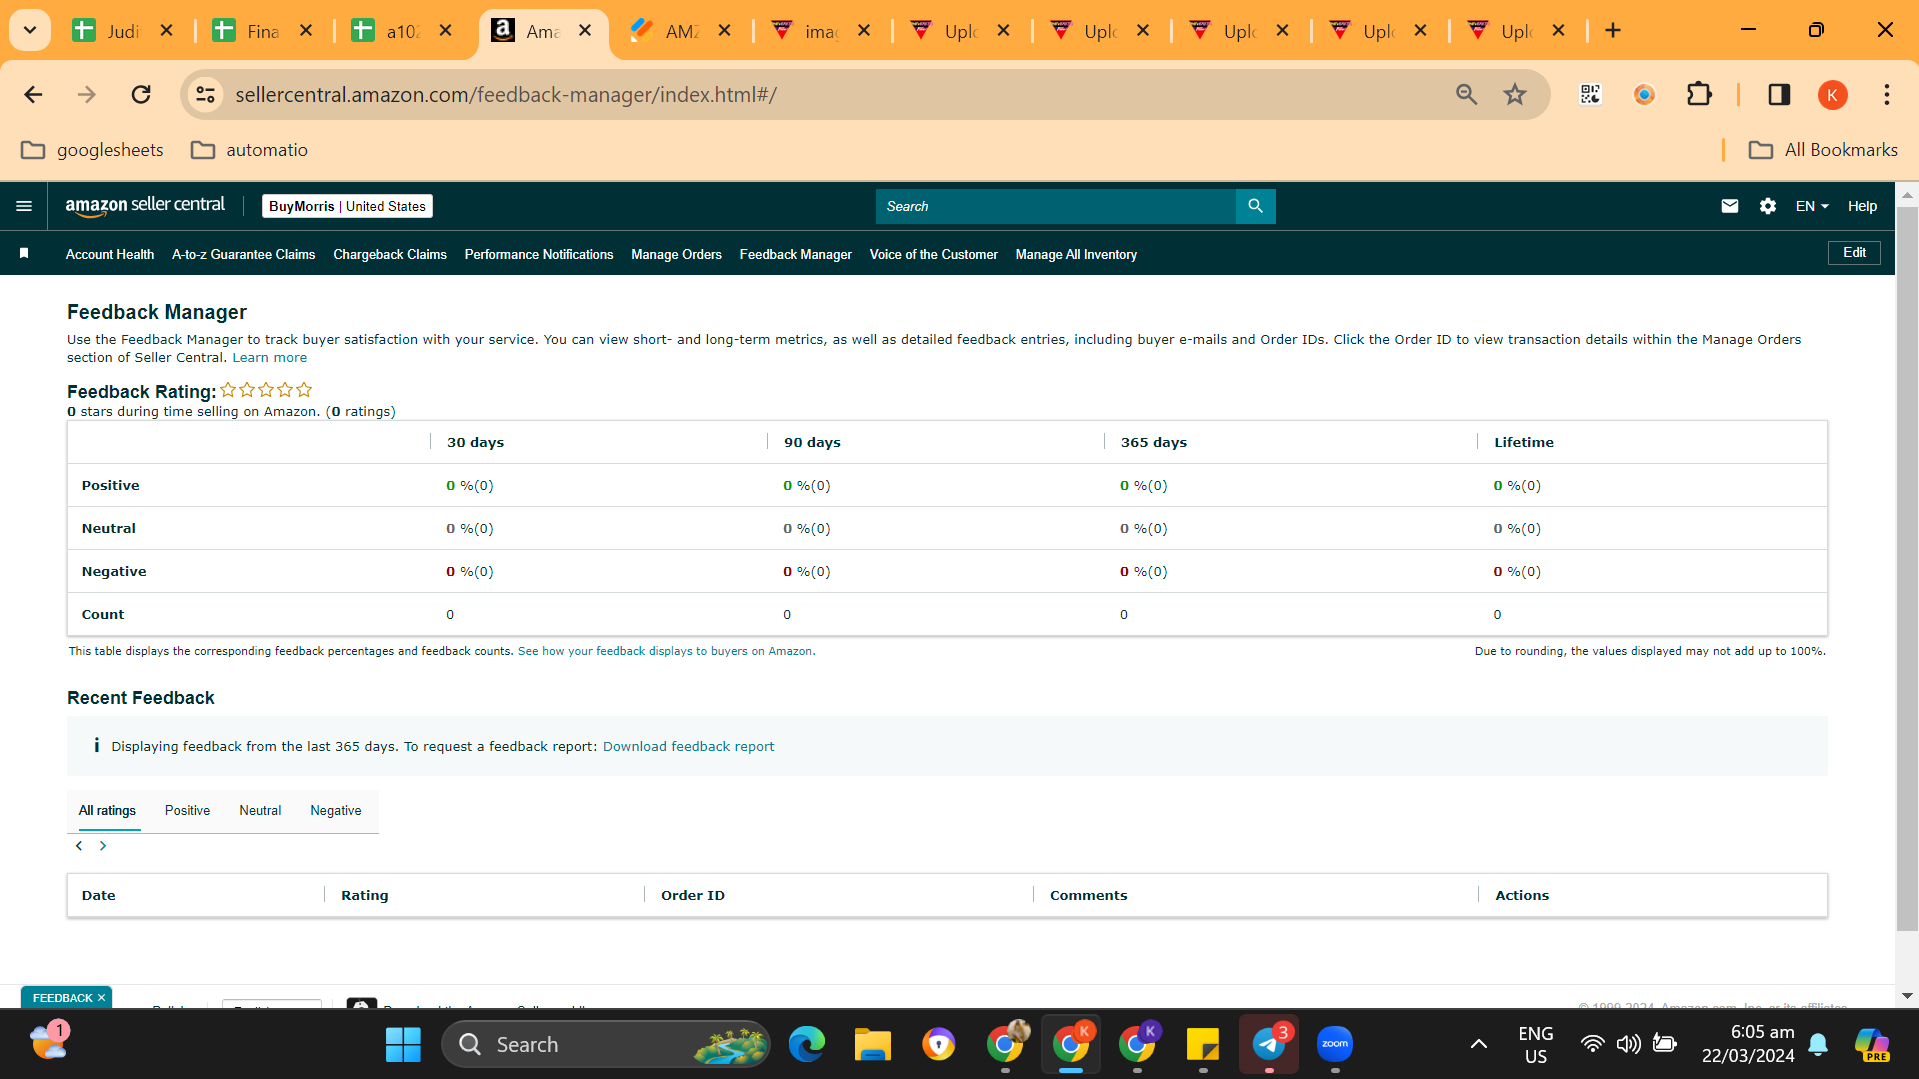Viewport: 1919px width, 1079px height.
Task: Expand the EN language dropdown
Action: click(x=1812, y=206)
